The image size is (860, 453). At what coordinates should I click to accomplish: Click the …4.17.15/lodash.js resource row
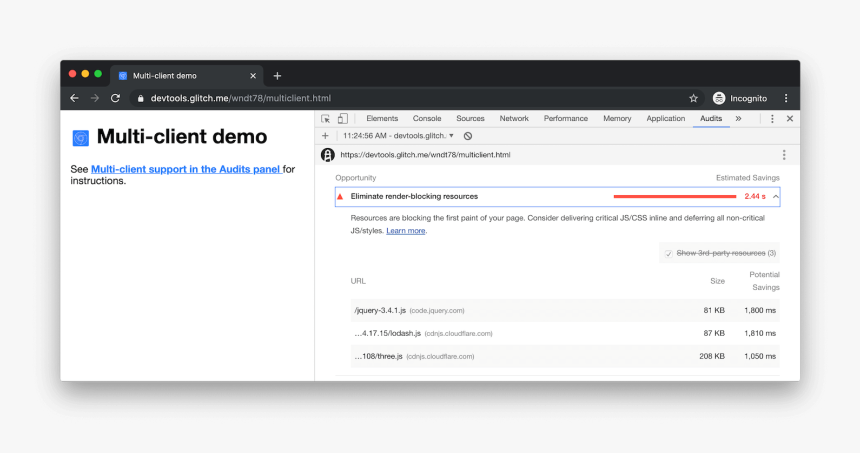[x=565, y=333]
